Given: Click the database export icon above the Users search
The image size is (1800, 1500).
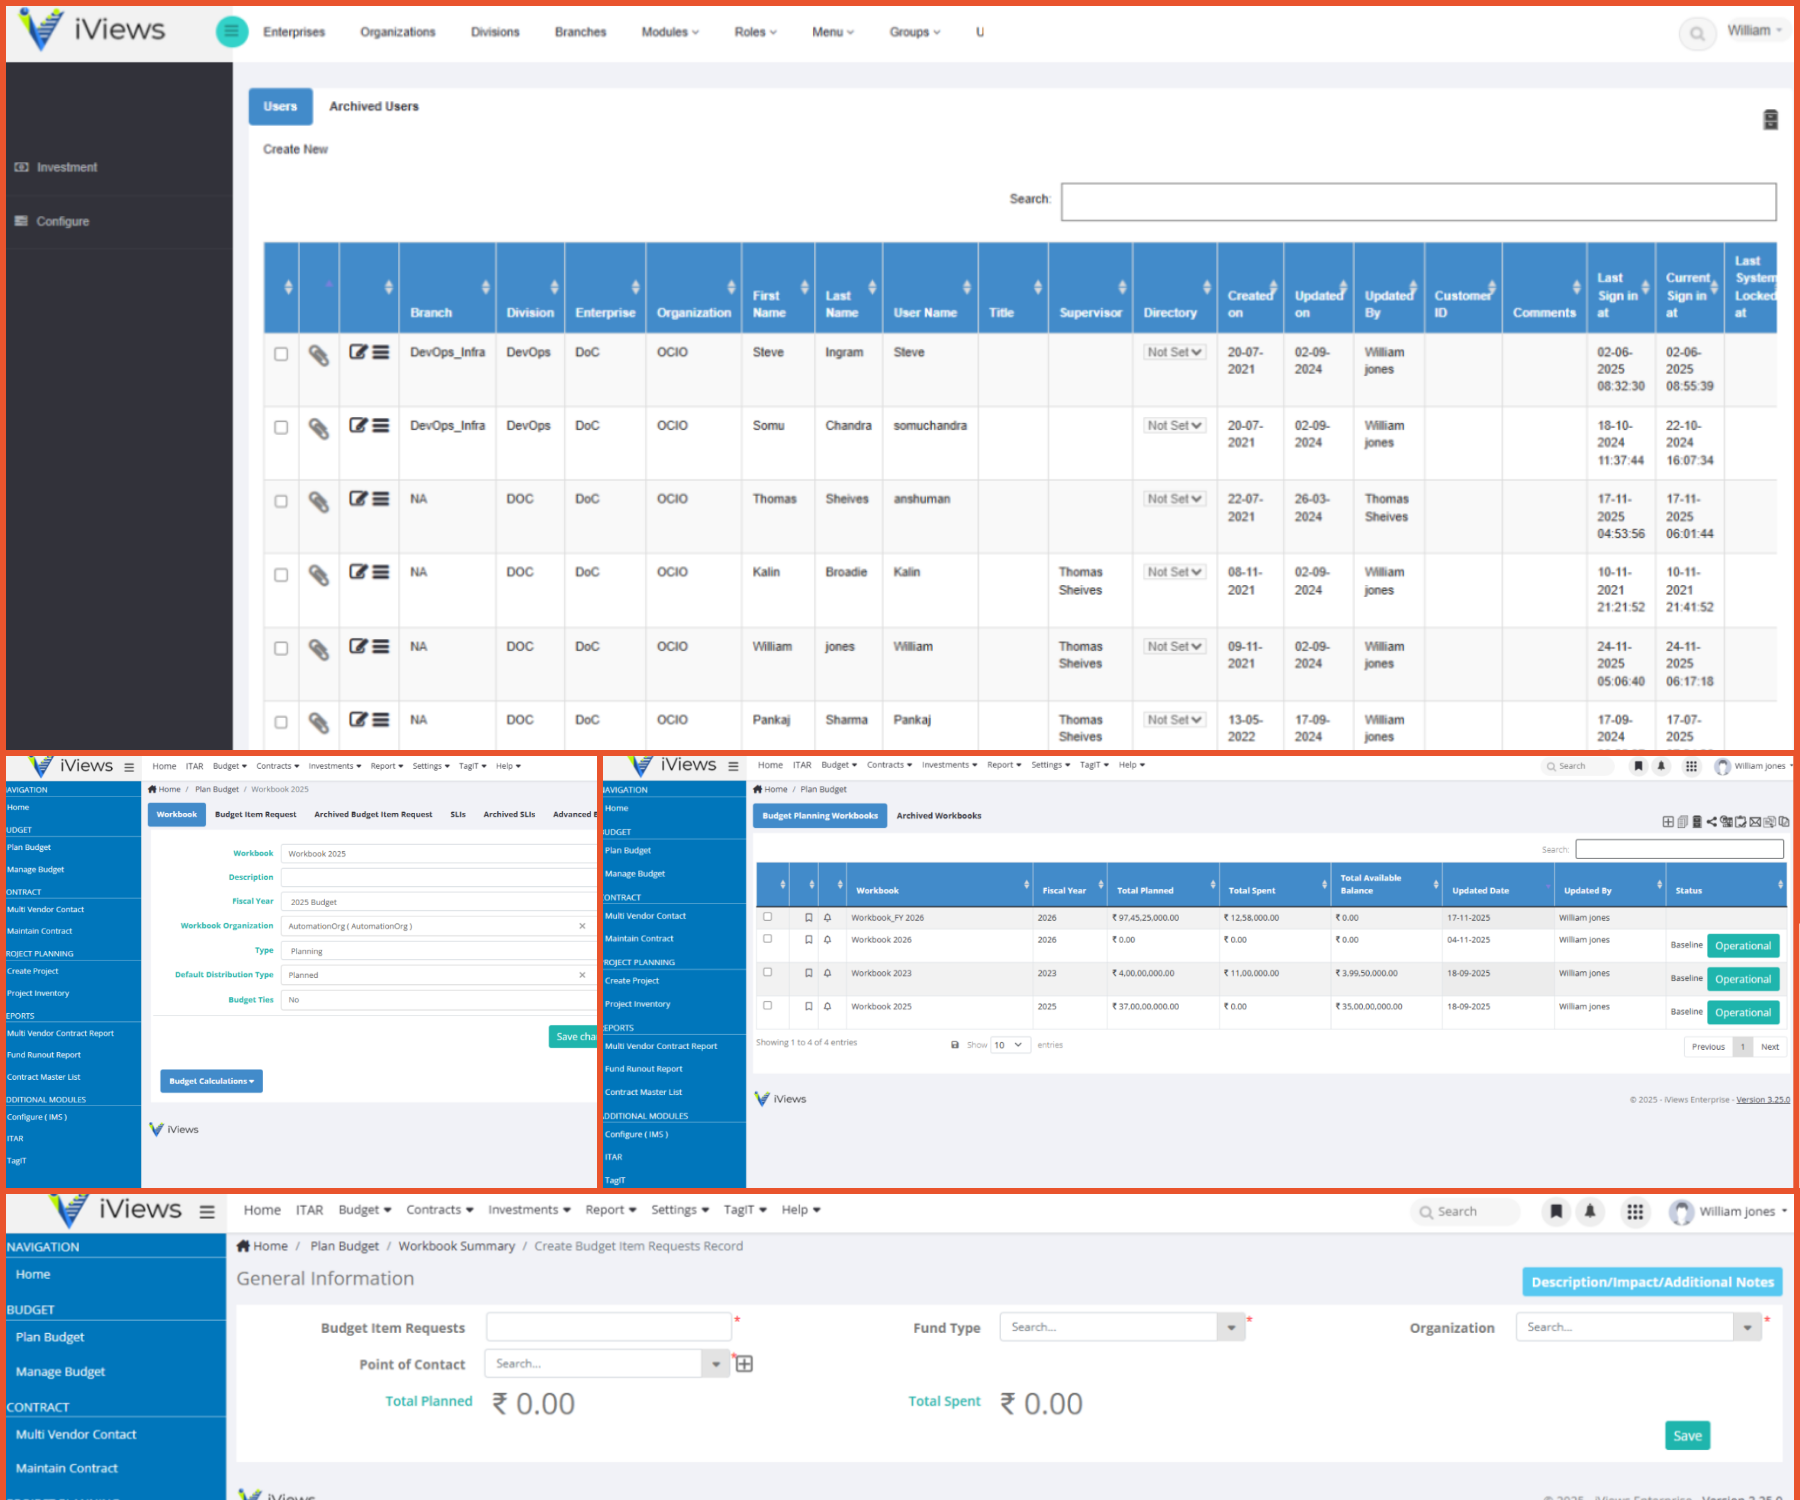Looking at the screenshot, I should click(1770, 120).
